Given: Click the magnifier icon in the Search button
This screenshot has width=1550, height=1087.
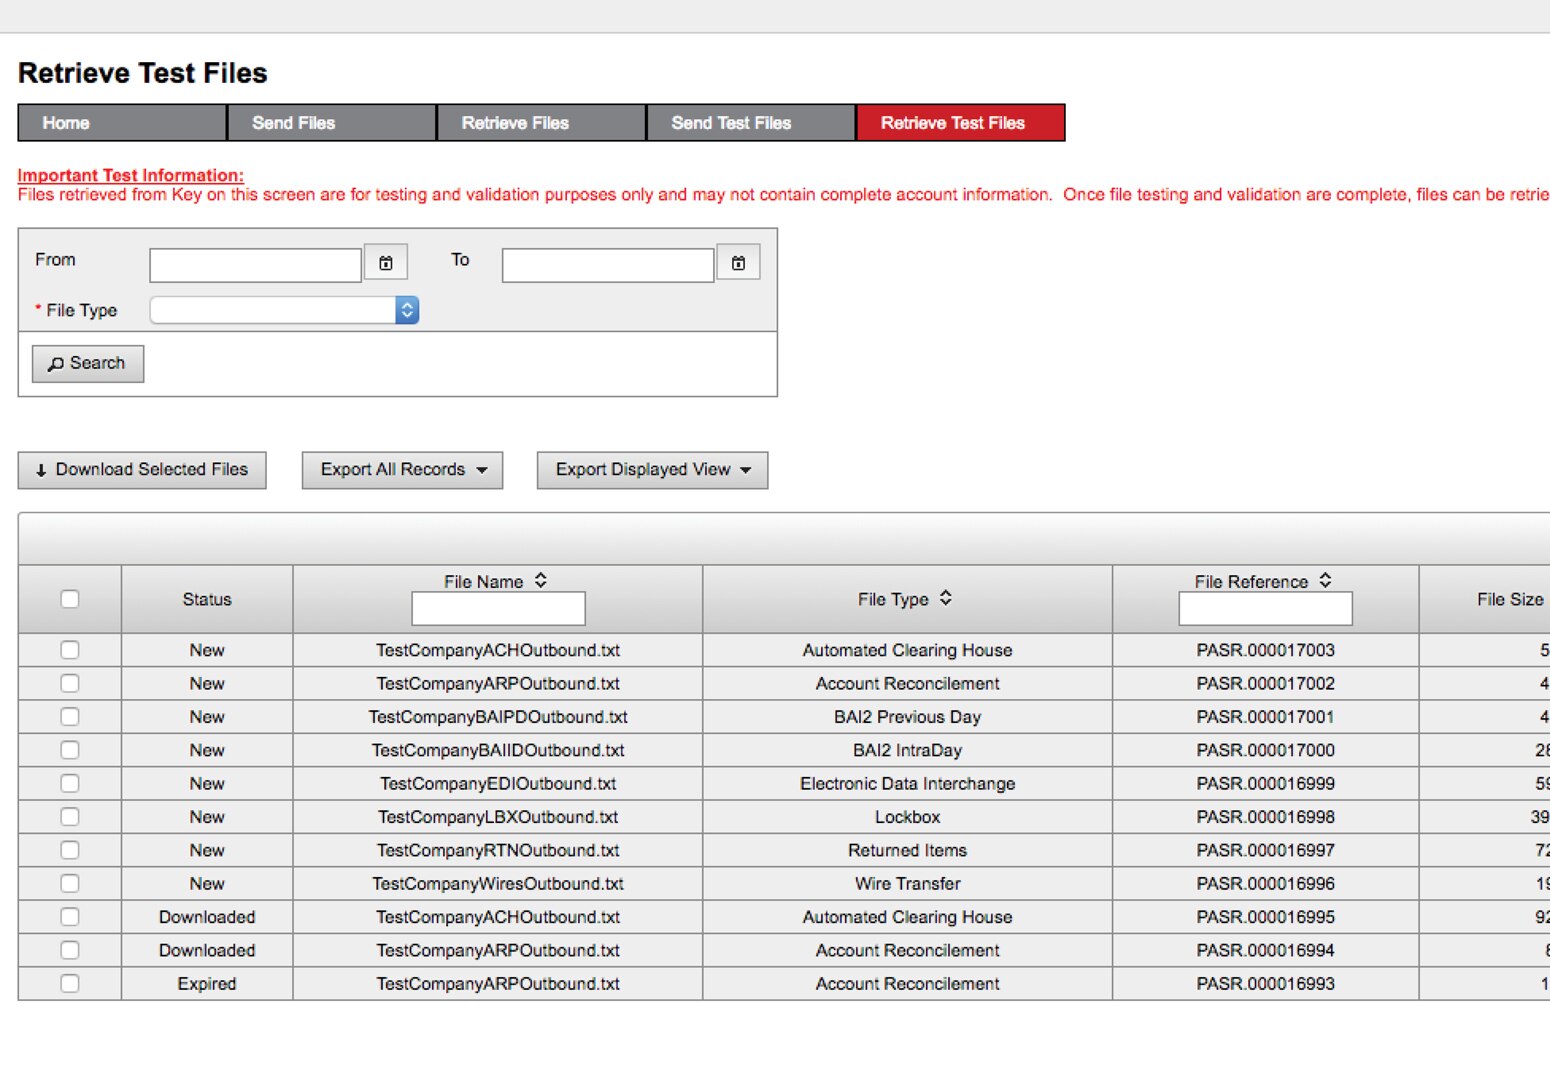Looking at the screenshot, I should tap(57, 363).
